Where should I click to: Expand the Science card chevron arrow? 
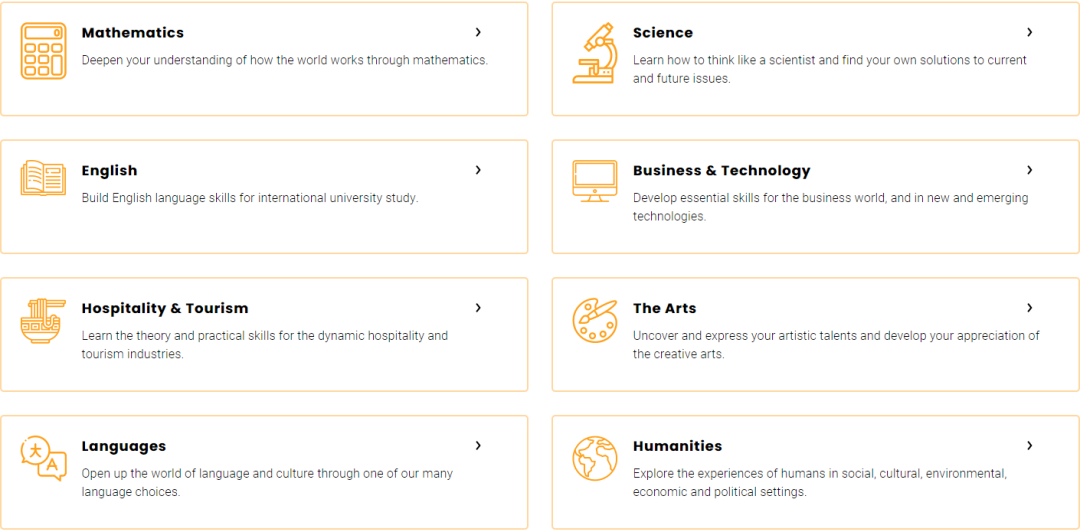point(1030,32)
